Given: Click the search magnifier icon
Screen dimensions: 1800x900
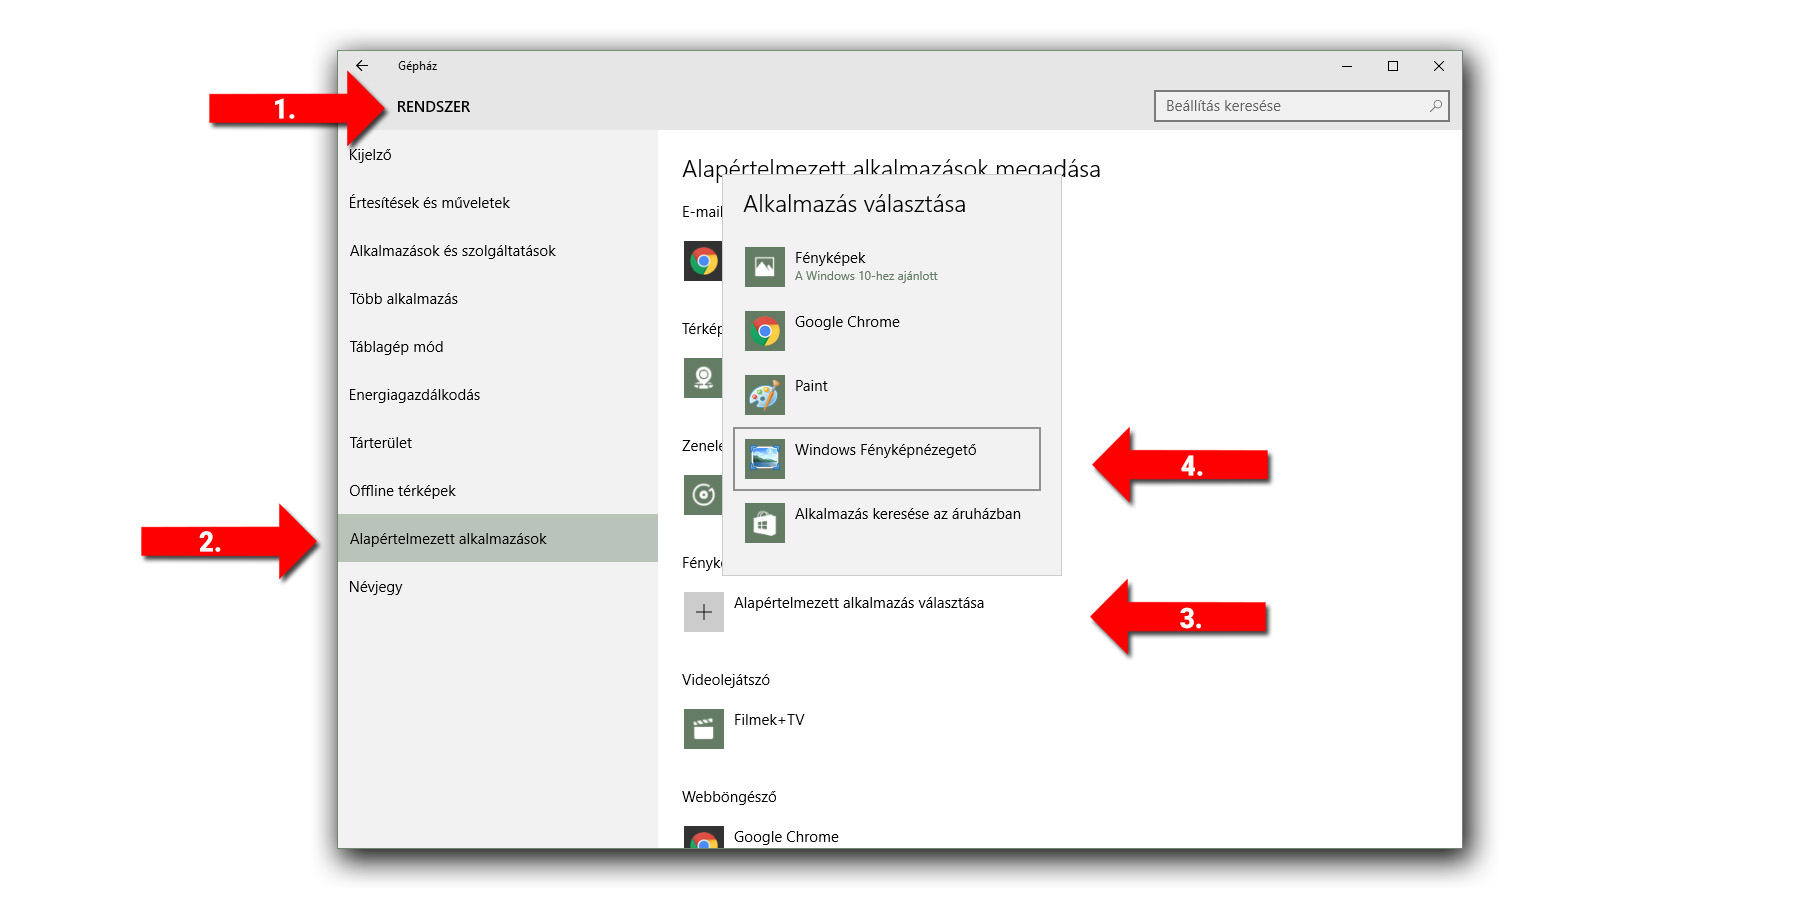Looking at the screenshot, I should [1435, 106].
